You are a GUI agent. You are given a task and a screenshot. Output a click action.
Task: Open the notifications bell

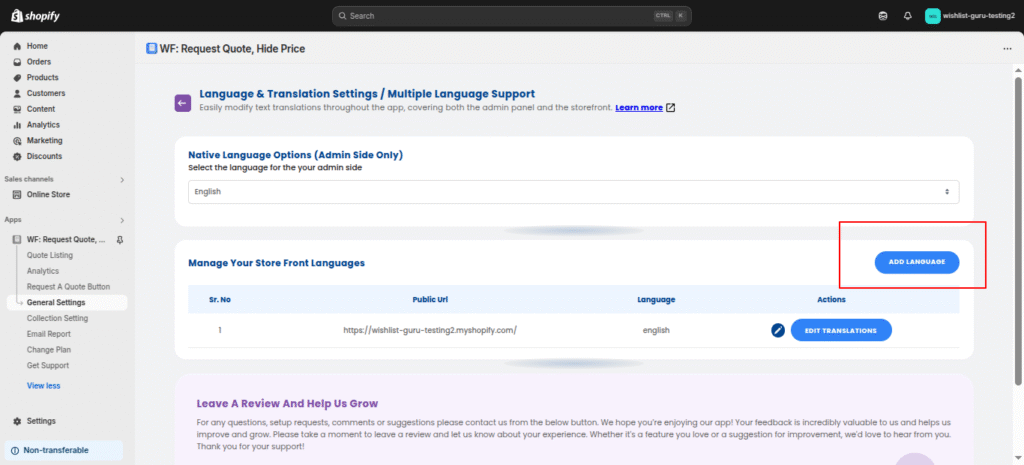[907, 16]
